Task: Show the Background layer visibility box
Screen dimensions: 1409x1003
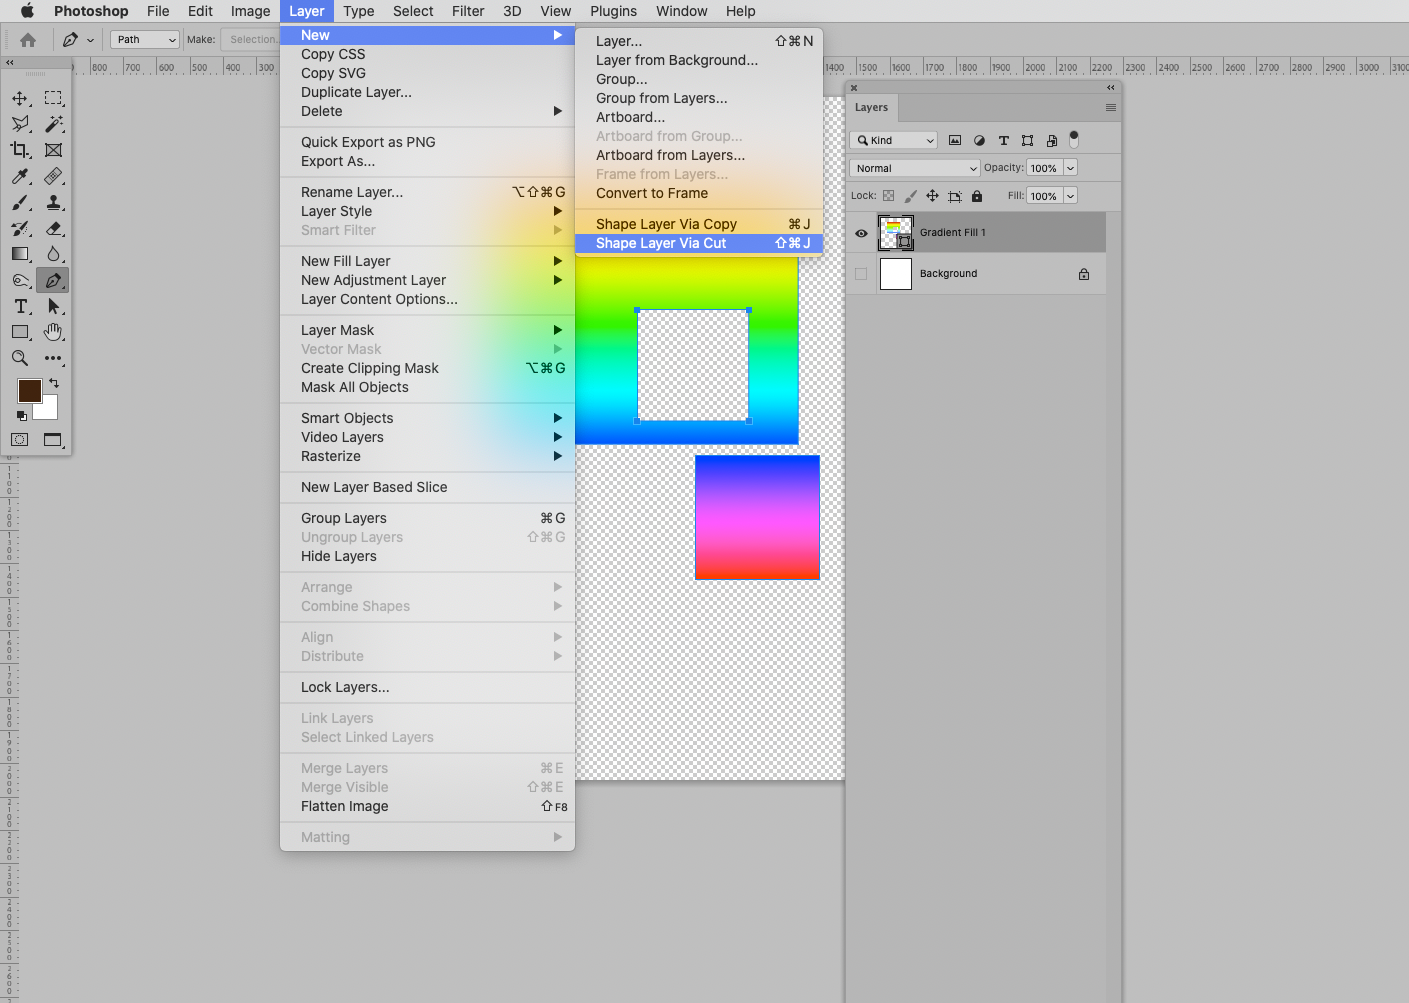Action: point(861,274)
